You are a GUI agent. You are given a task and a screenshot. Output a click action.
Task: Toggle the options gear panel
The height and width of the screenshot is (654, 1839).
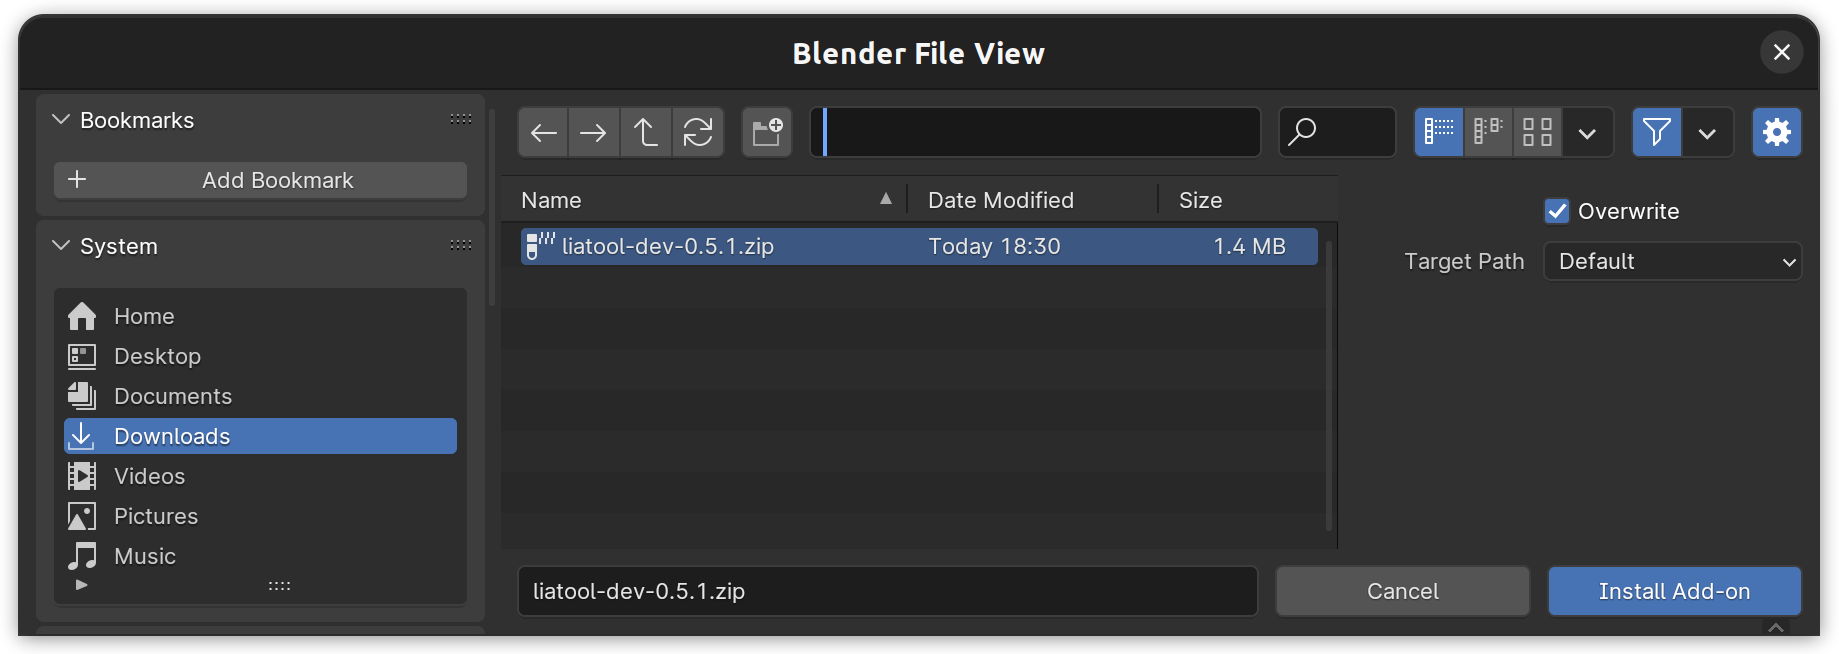[x=1777, y=132]
